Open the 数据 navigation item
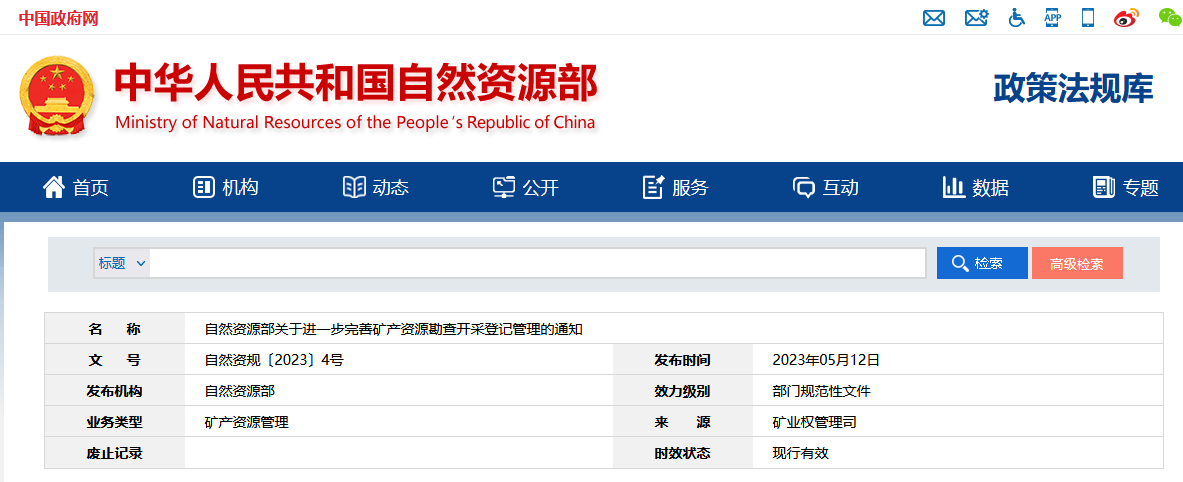Image resolution: width=1183 pixels, height=482 pixels. click(976, 187)
